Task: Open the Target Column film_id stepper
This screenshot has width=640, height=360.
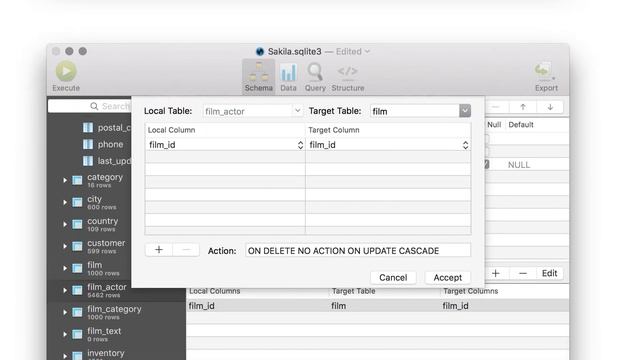Action: pos(465,145)
